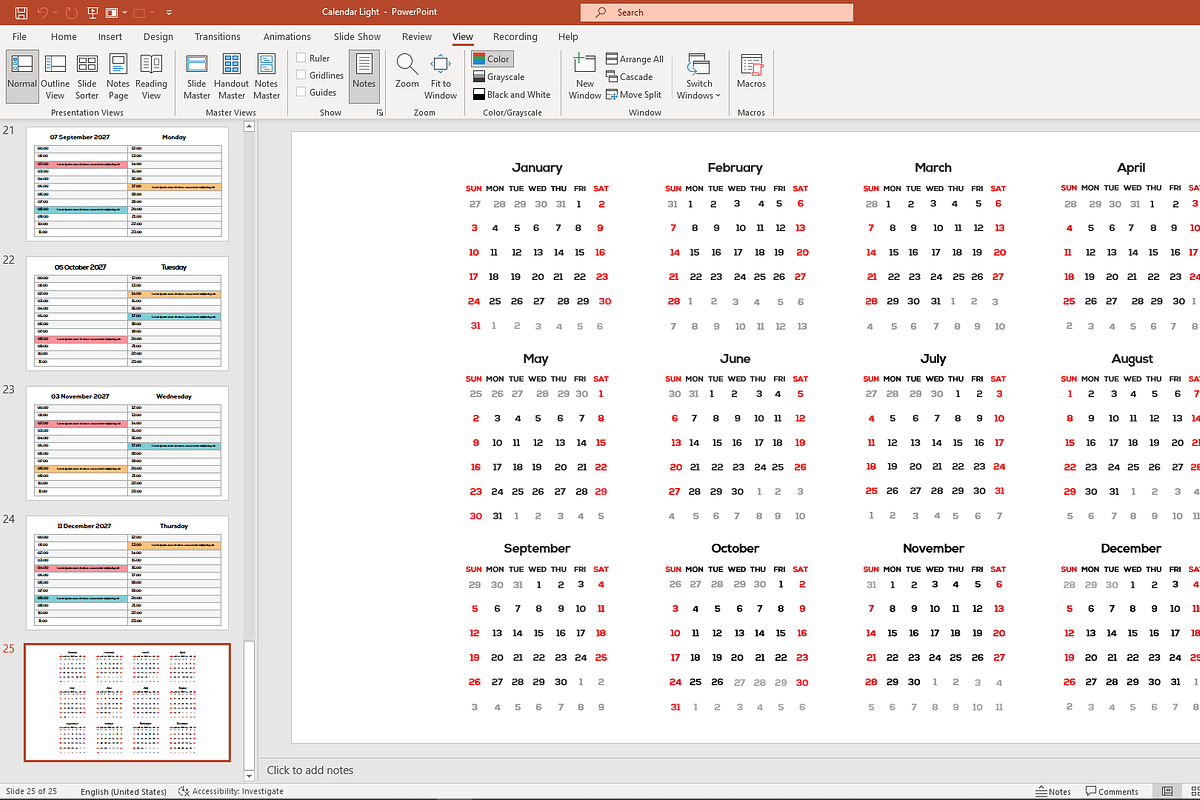Open the Review tab
Screen dimensions: 1200x800
coord(417,37)
